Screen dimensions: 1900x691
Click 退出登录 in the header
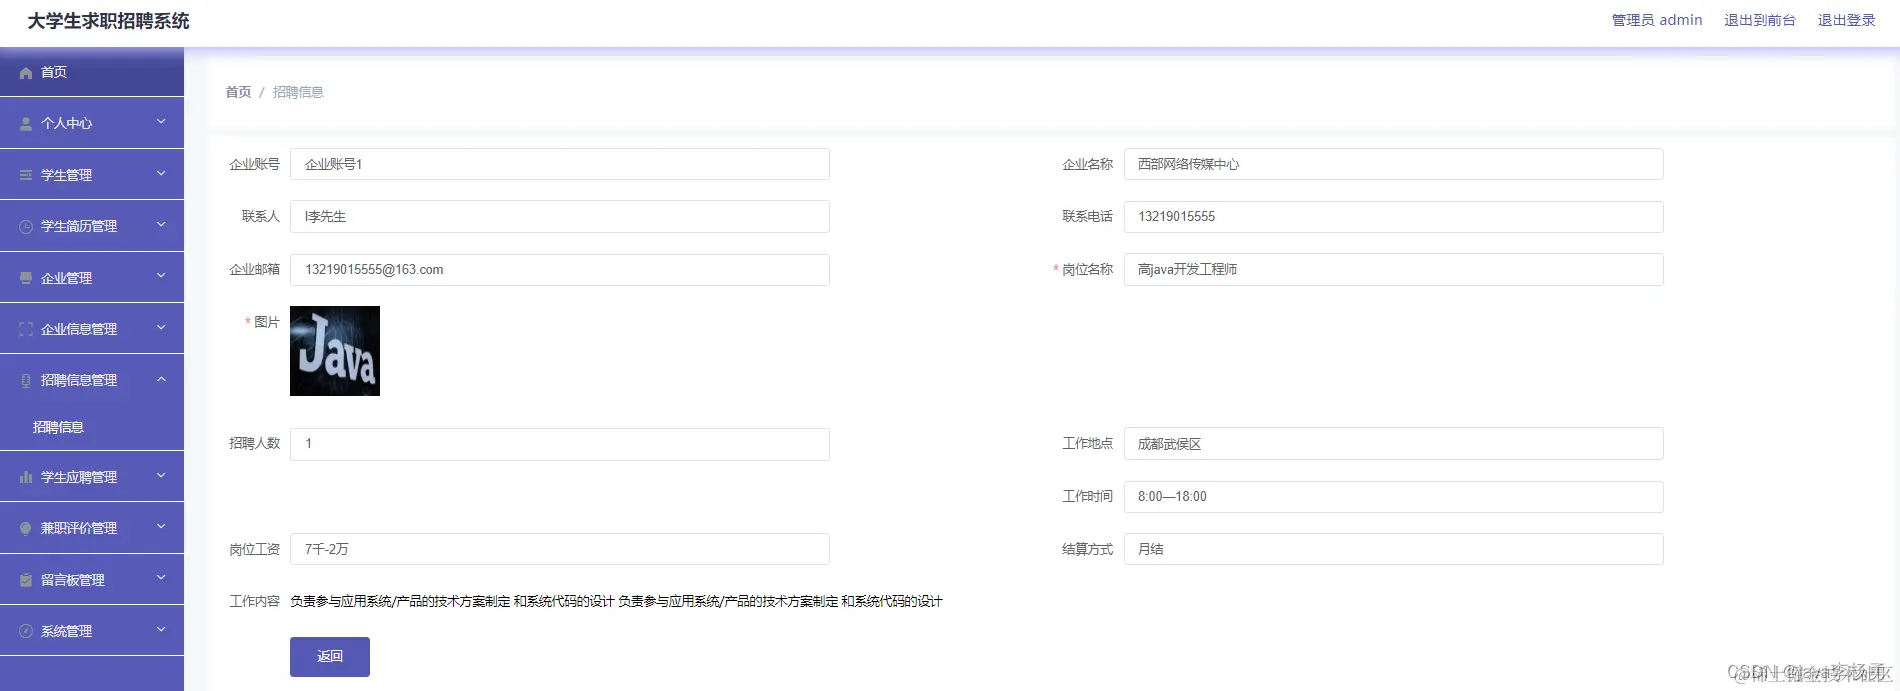click(1846, 20)
